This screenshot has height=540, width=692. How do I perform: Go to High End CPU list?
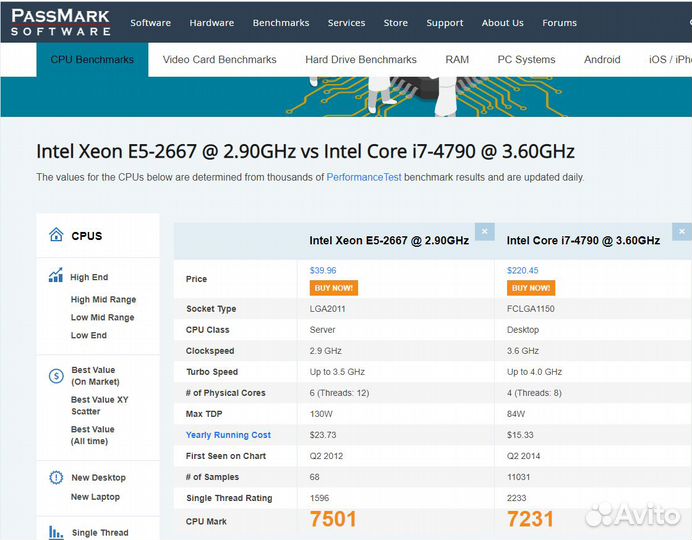(x=89, y=277)
